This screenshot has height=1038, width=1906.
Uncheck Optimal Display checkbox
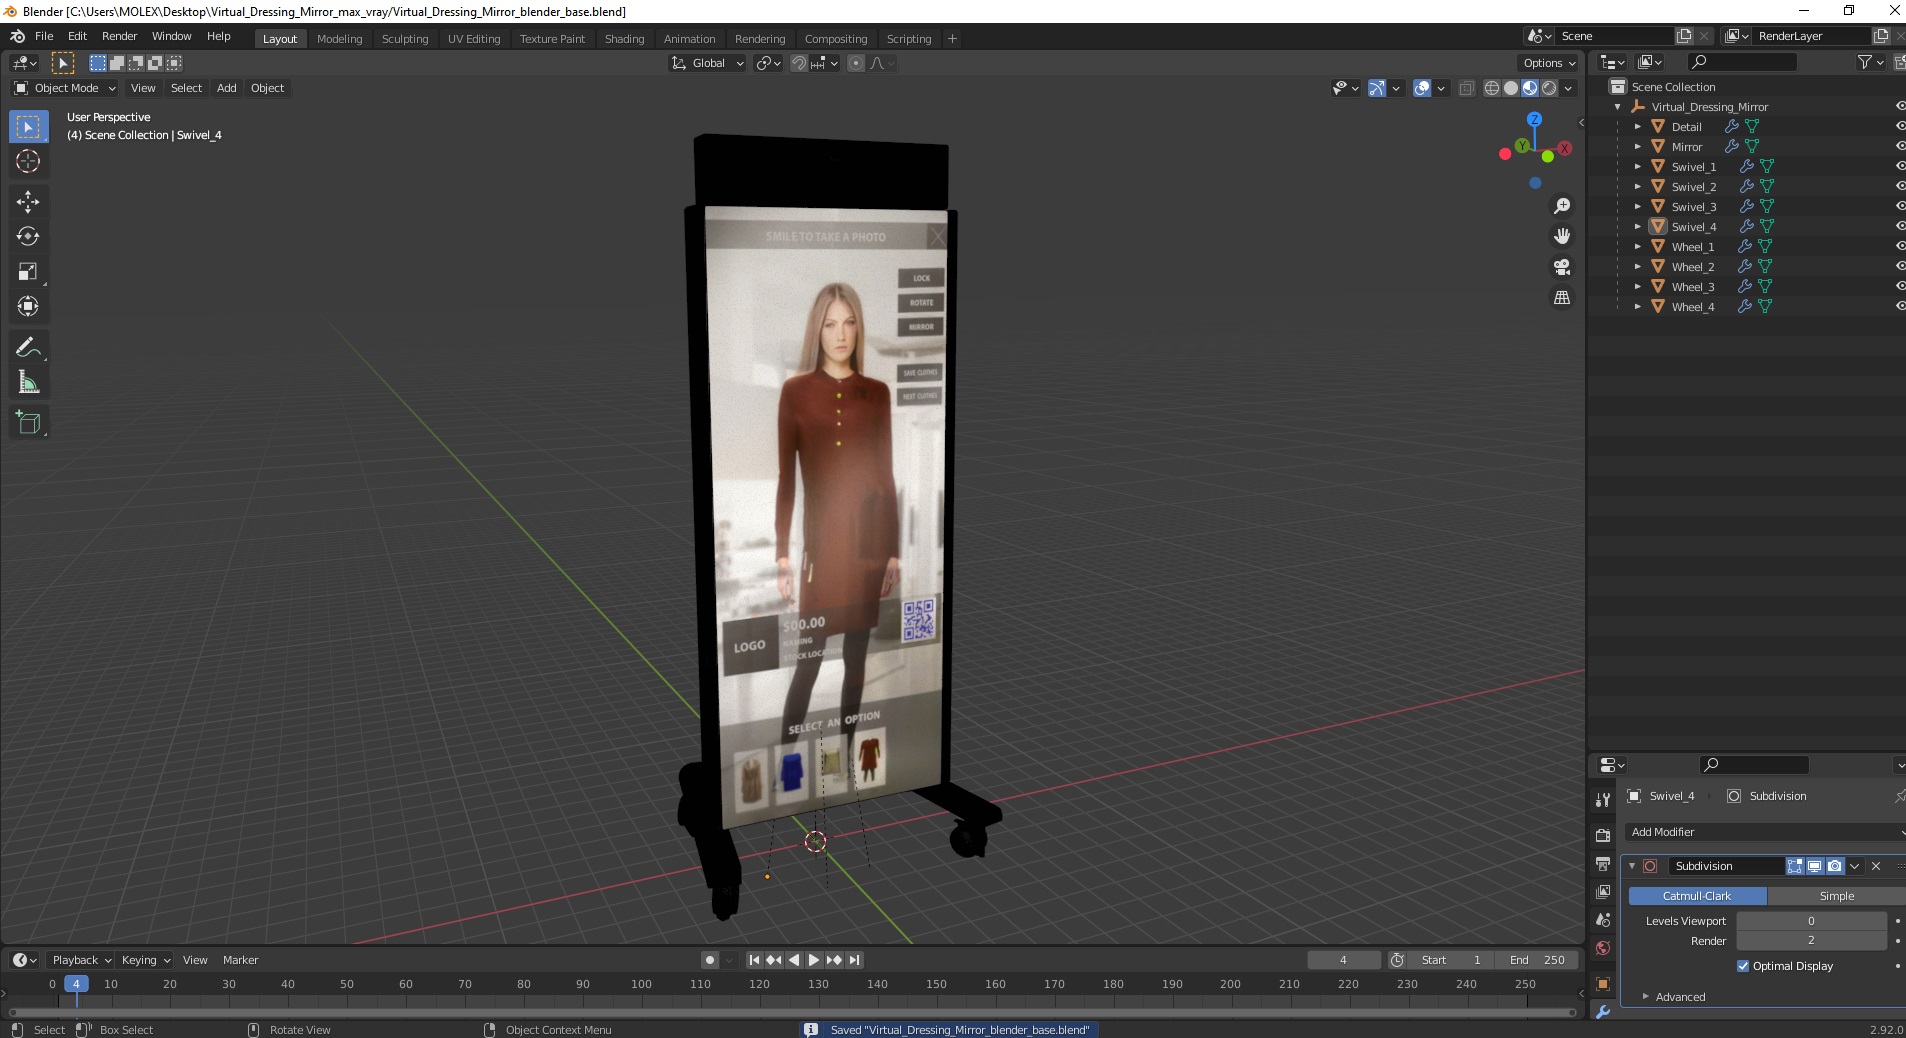pos(1743,966)
